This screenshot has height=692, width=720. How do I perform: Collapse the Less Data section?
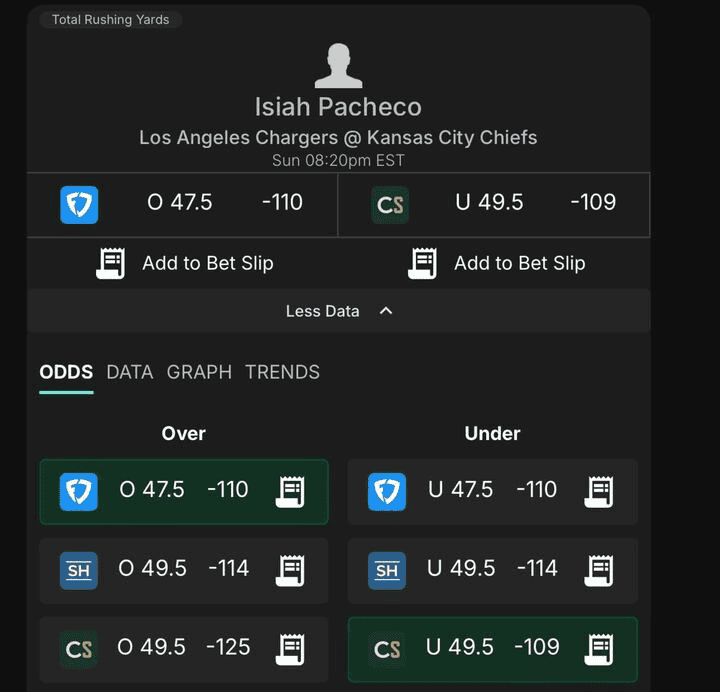pos(322,311)
